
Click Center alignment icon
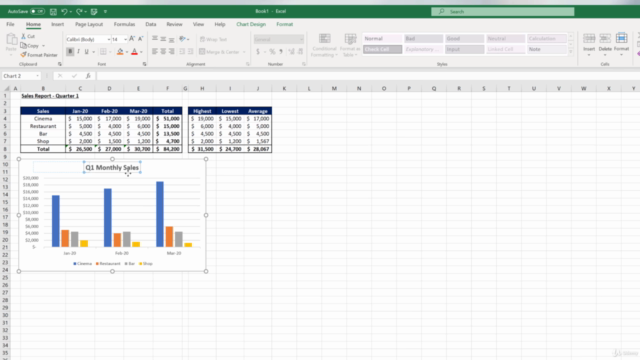point(163,51)
